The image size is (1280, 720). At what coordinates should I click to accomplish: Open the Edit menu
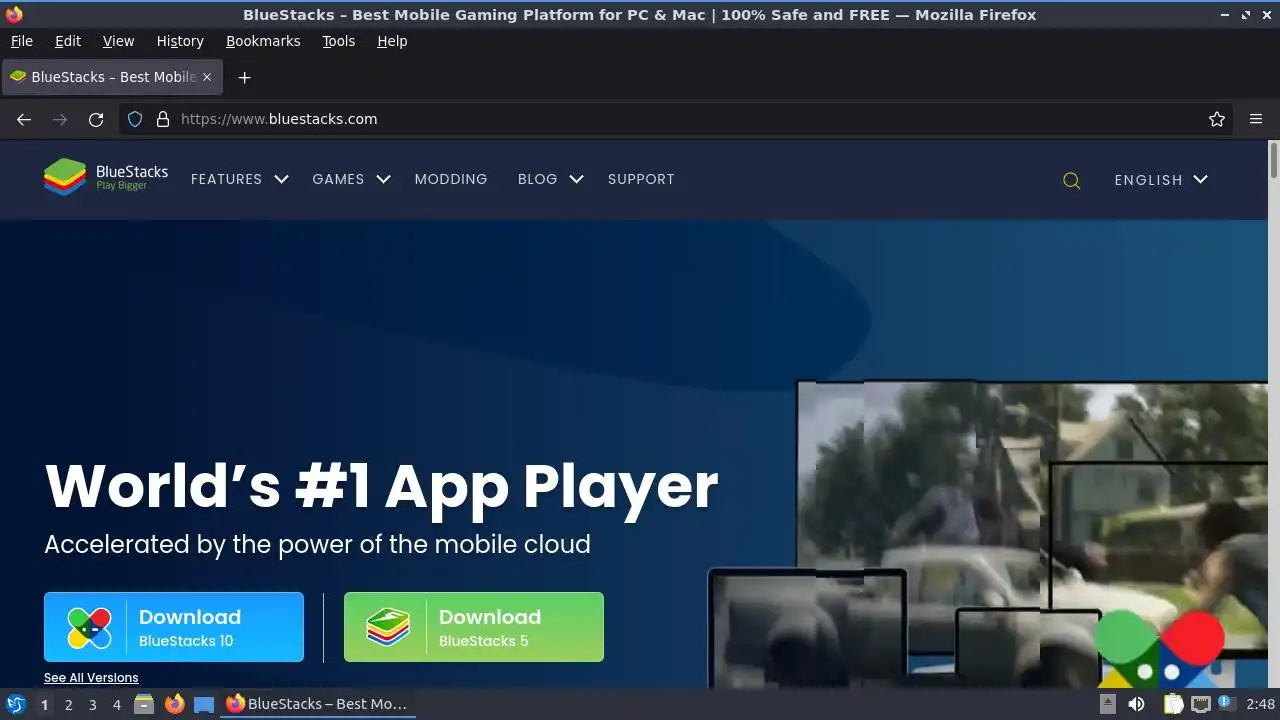(68, 41)
